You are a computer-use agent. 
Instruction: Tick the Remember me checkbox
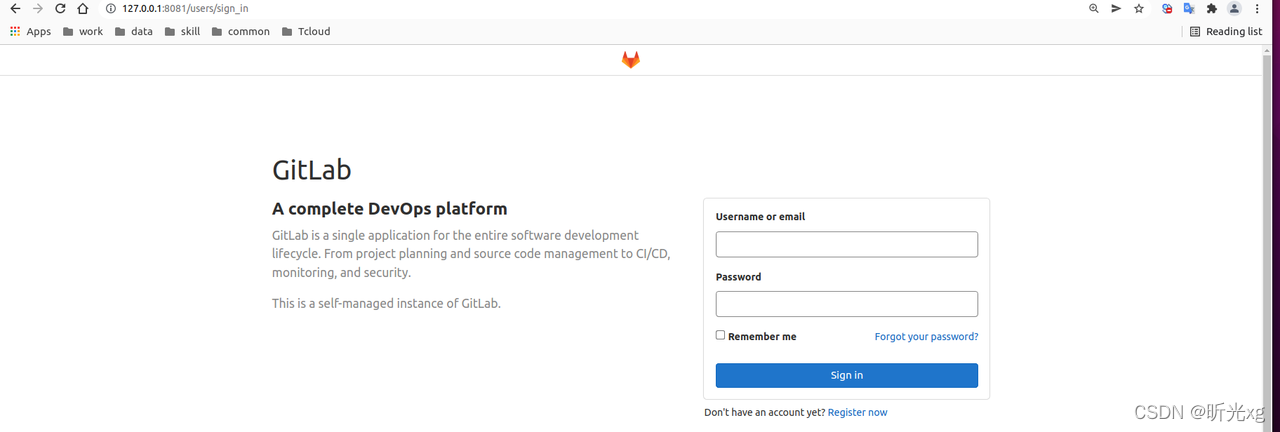point(720,335)
